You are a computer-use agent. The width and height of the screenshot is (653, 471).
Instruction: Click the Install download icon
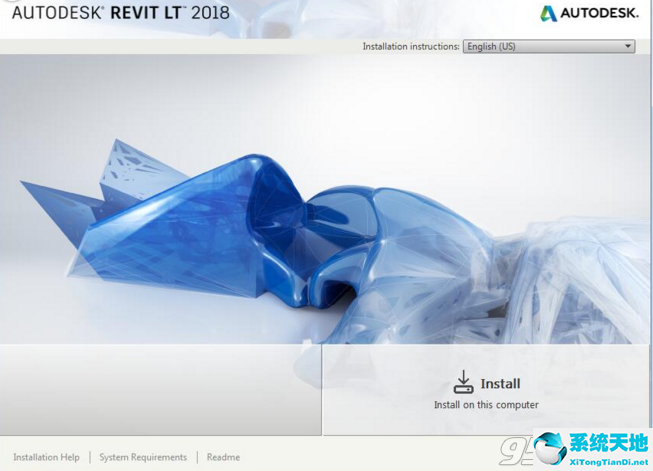pos(463,382)
